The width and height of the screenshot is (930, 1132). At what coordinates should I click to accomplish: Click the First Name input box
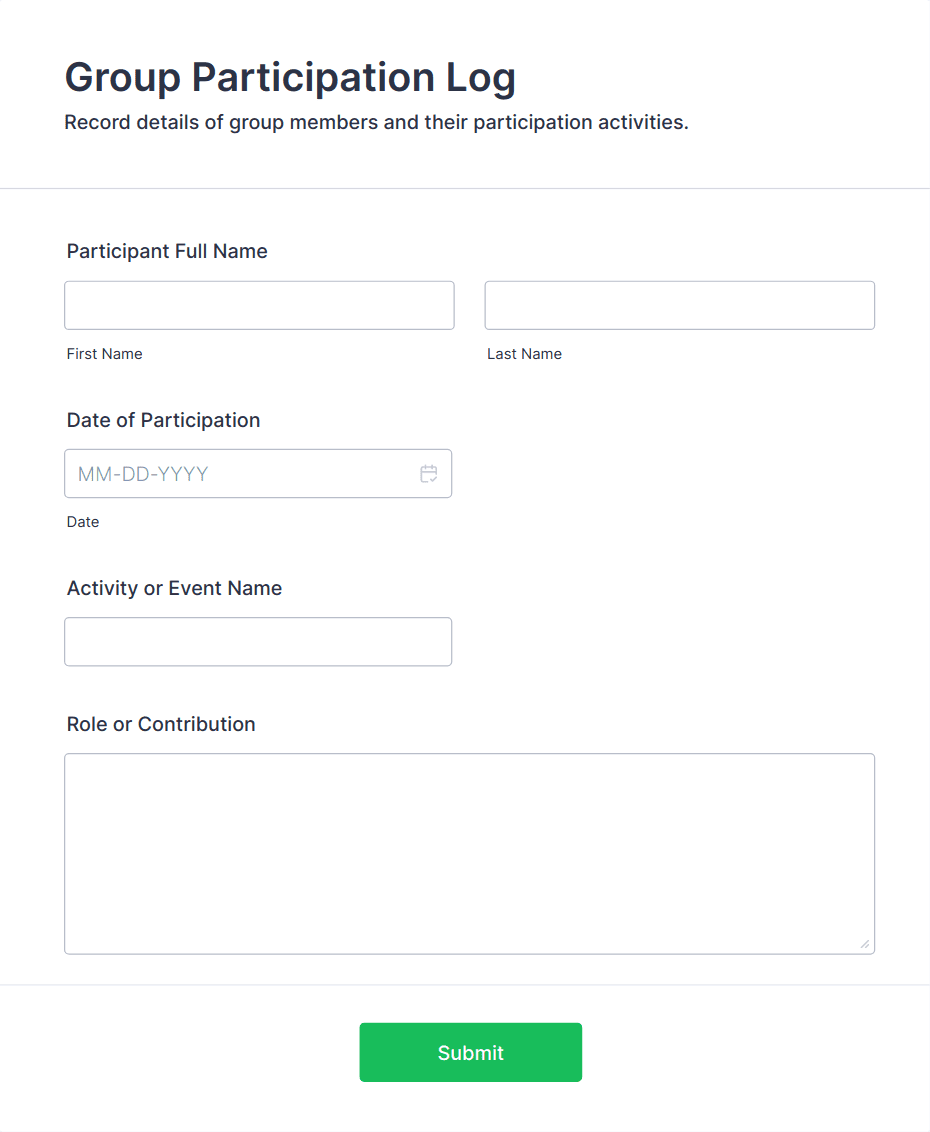tap(259, 305)
